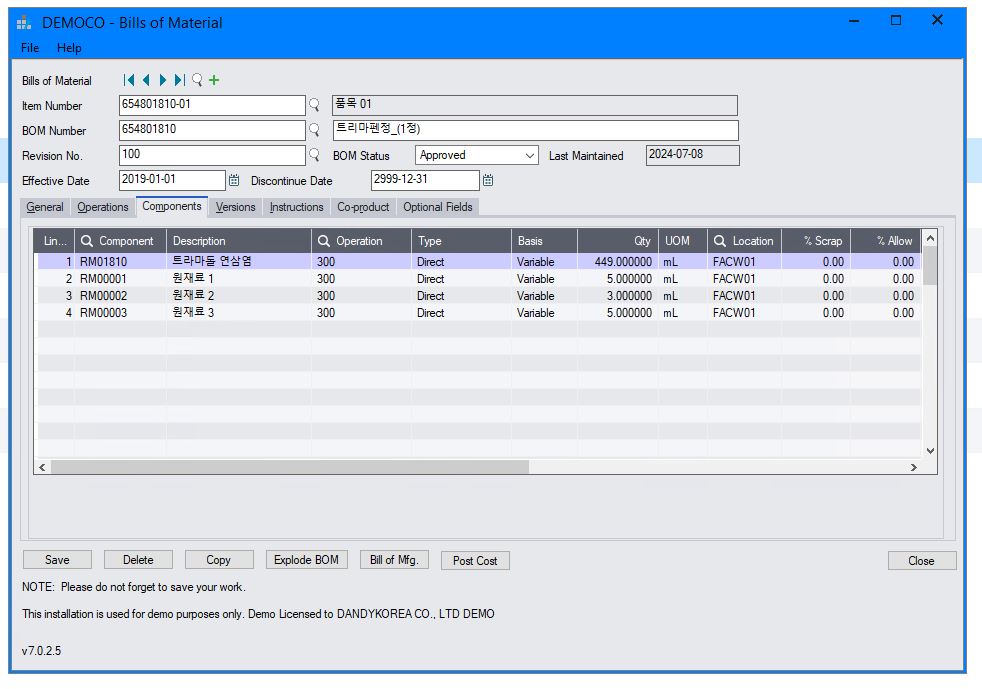Viewport: 982px width, 689px height.
Task: Open Bill of Mfg. button
Action: [394, 560]
